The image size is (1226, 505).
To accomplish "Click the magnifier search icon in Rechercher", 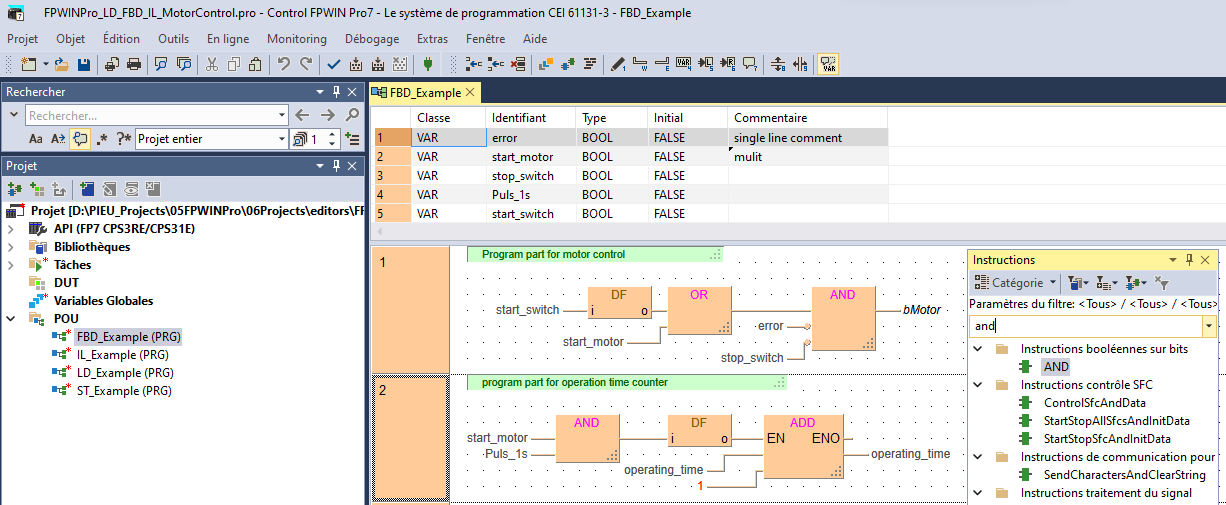I will [x=352, y=115].
